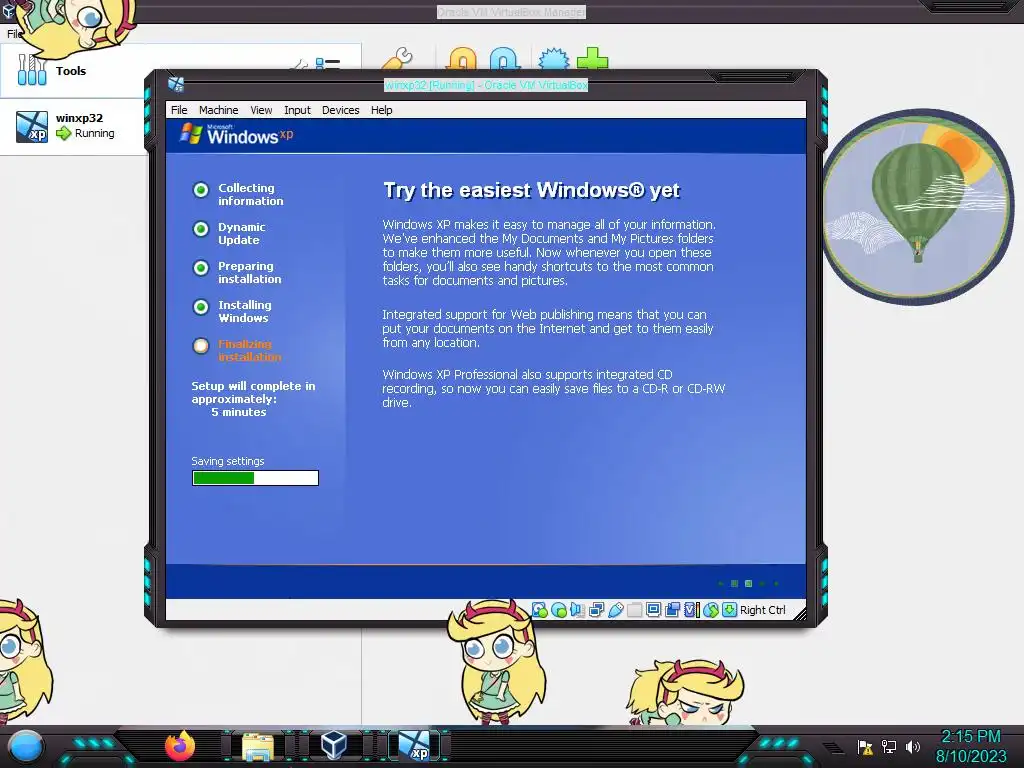Click the Action Center flag tray icon
Screen dimensions: 1024x768
(x=865, y=747)
